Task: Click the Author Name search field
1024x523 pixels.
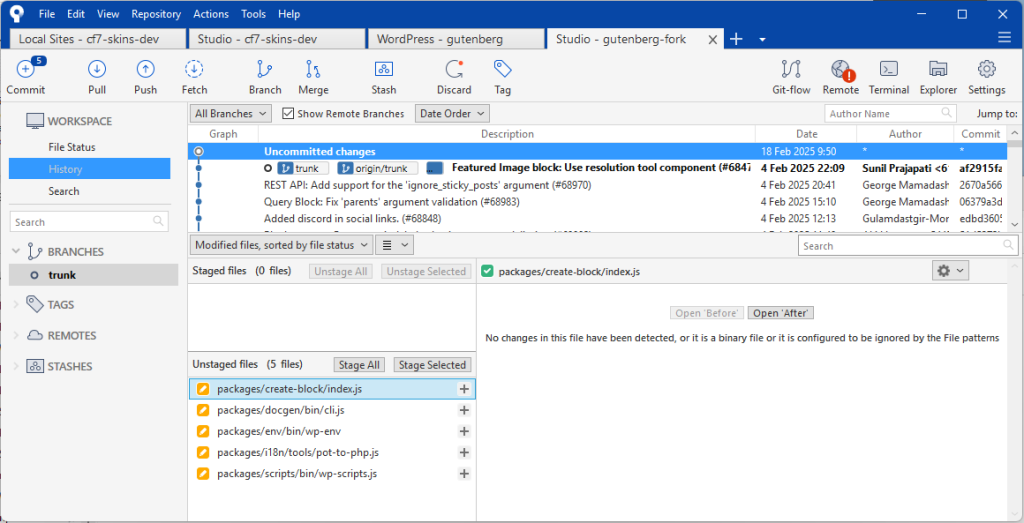Action: point(883,114)
